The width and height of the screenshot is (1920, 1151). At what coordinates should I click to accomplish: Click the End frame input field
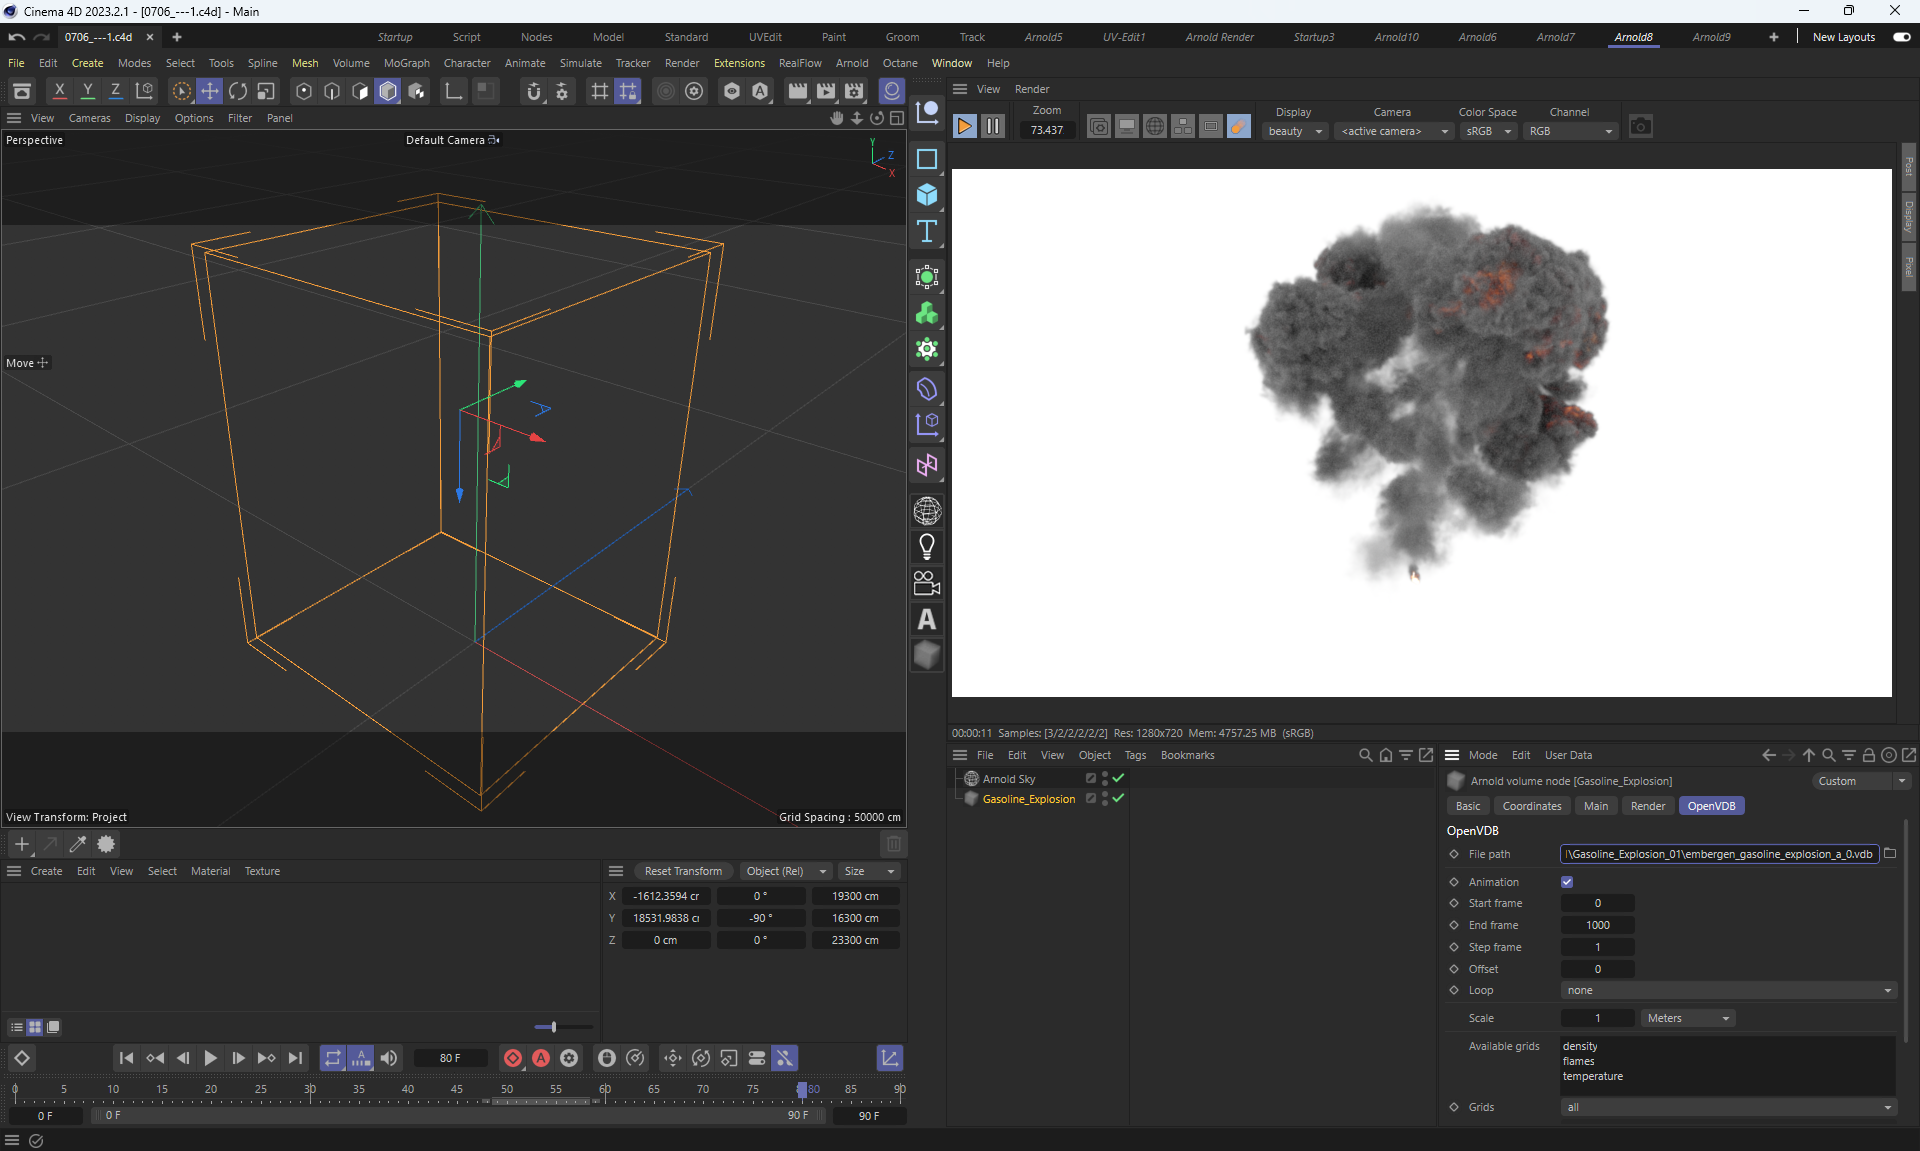(x=1597, y=925)
